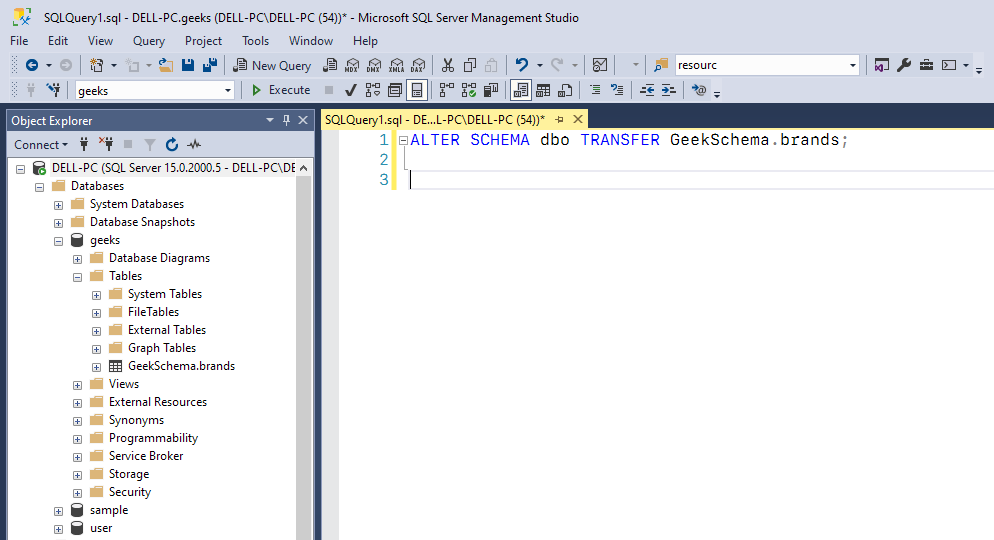Specify Values for Template Parameters icon
The width and height of the screenshot is (994, 540).
click(699, 90)
